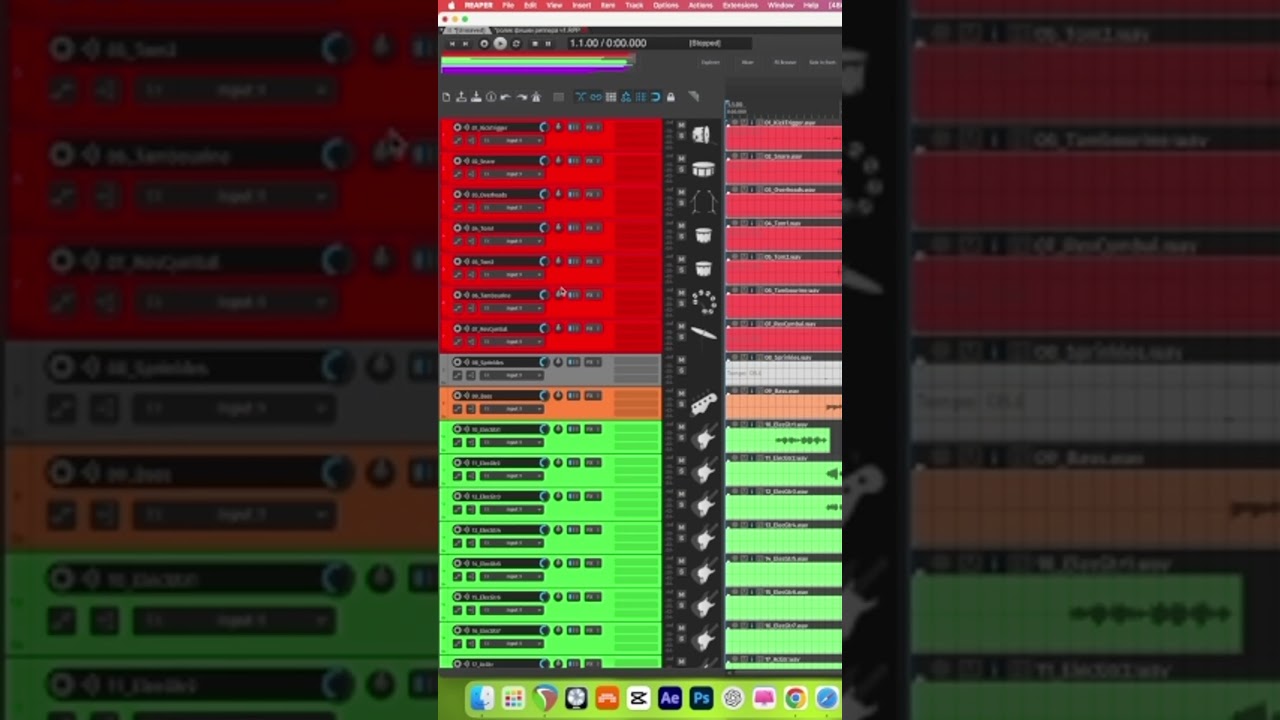Image resolution: width=1280 pixels, height=720 pixels.
Task: Toggle the auto-crossfade toolbar icon
Action: tap(581, 97)
